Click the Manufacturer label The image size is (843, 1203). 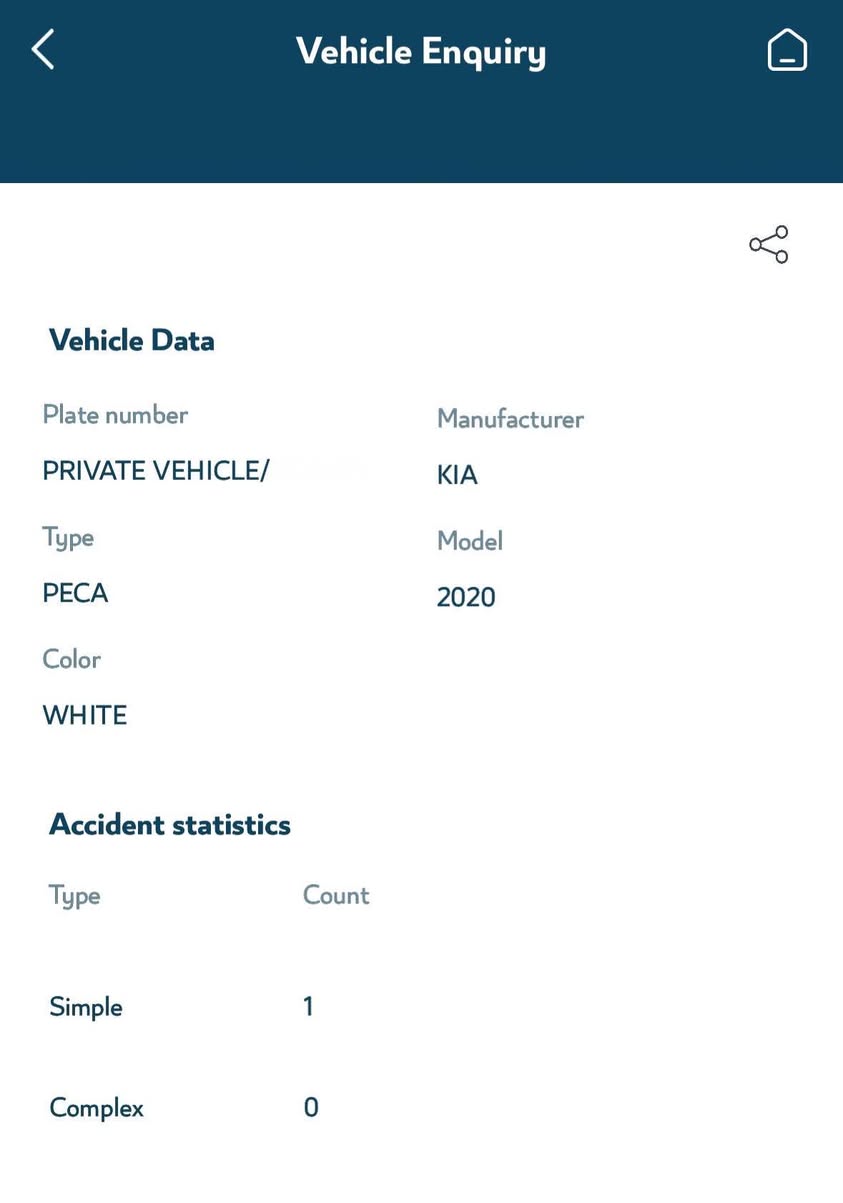(510, 419)
